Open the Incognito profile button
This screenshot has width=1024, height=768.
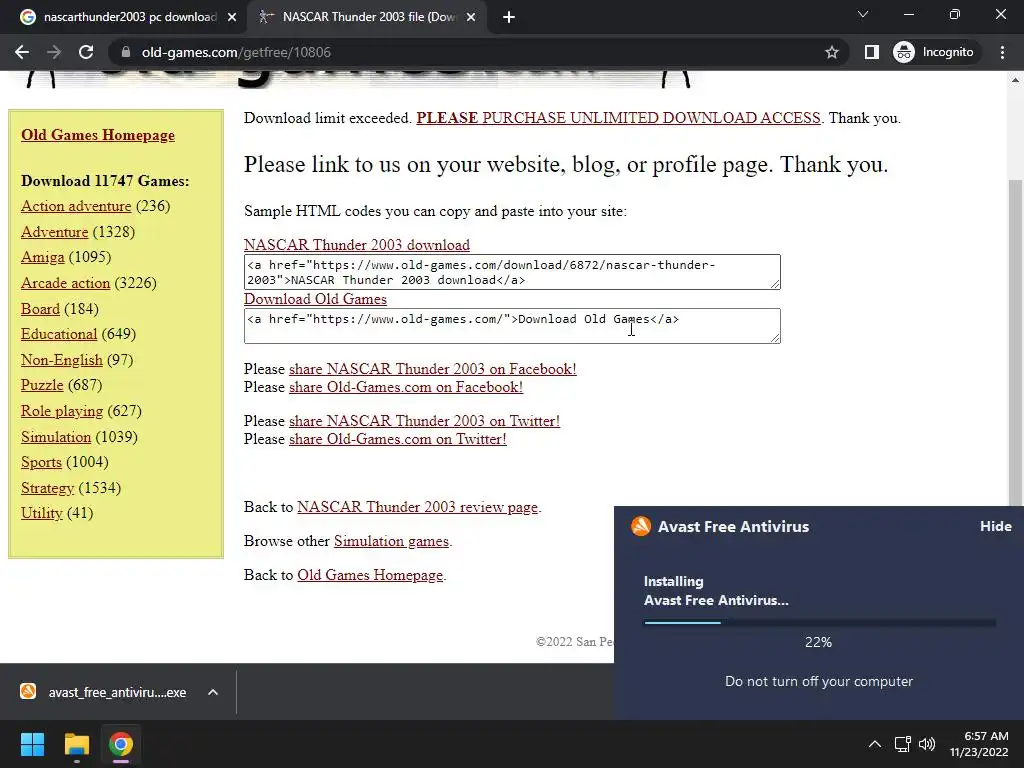point(934,52)
